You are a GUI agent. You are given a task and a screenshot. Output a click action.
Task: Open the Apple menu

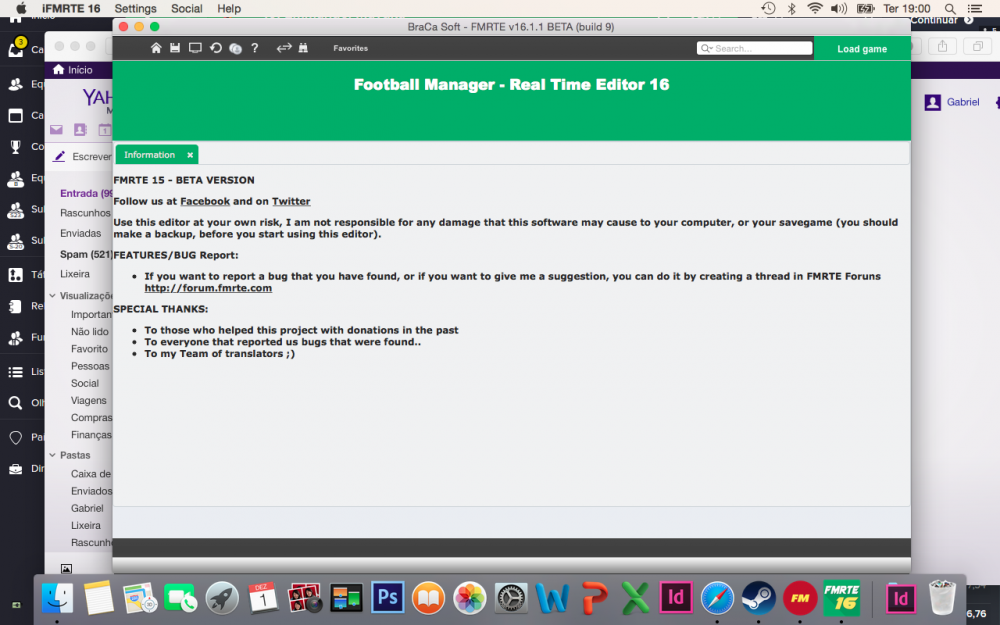pos(21,8)
